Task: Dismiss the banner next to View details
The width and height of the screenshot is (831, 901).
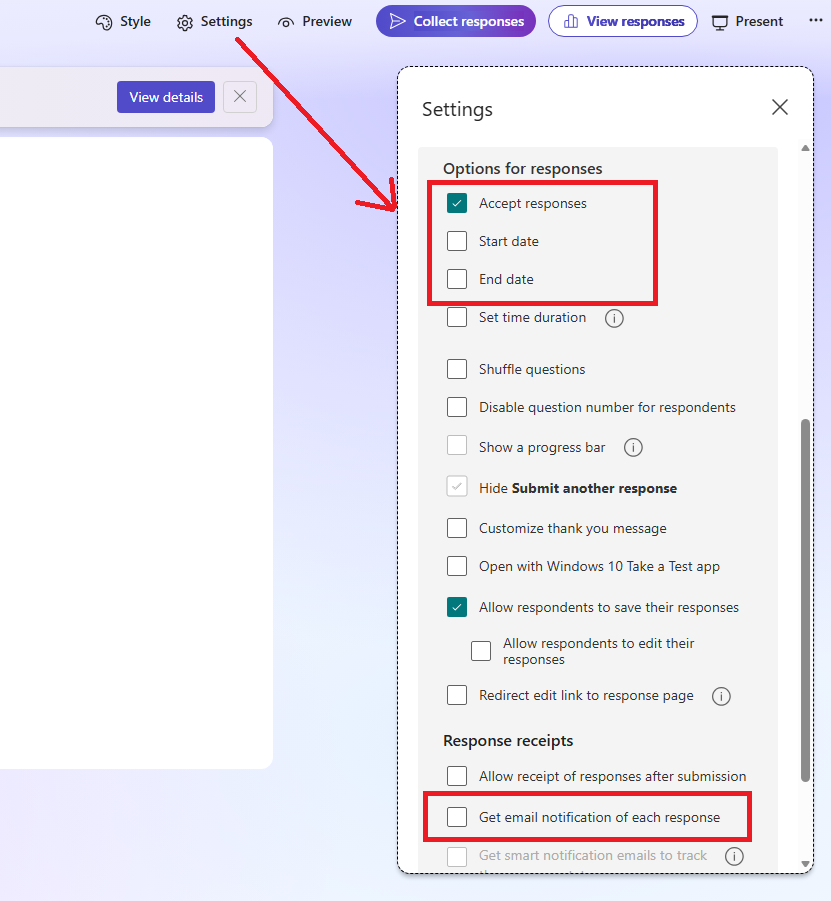Action: click(x=240, y=97)
